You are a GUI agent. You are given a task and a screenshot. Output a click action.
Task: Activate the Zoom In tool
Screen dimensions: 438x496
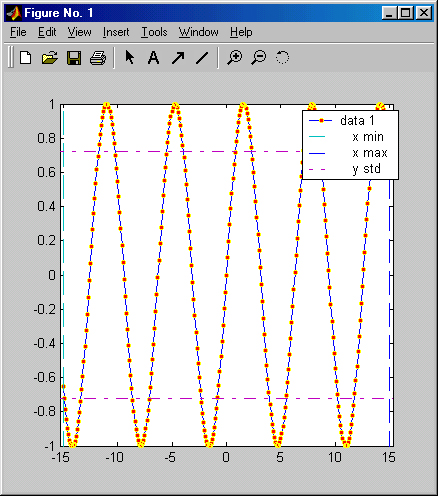pyautogui.click(x=234, y=58)
